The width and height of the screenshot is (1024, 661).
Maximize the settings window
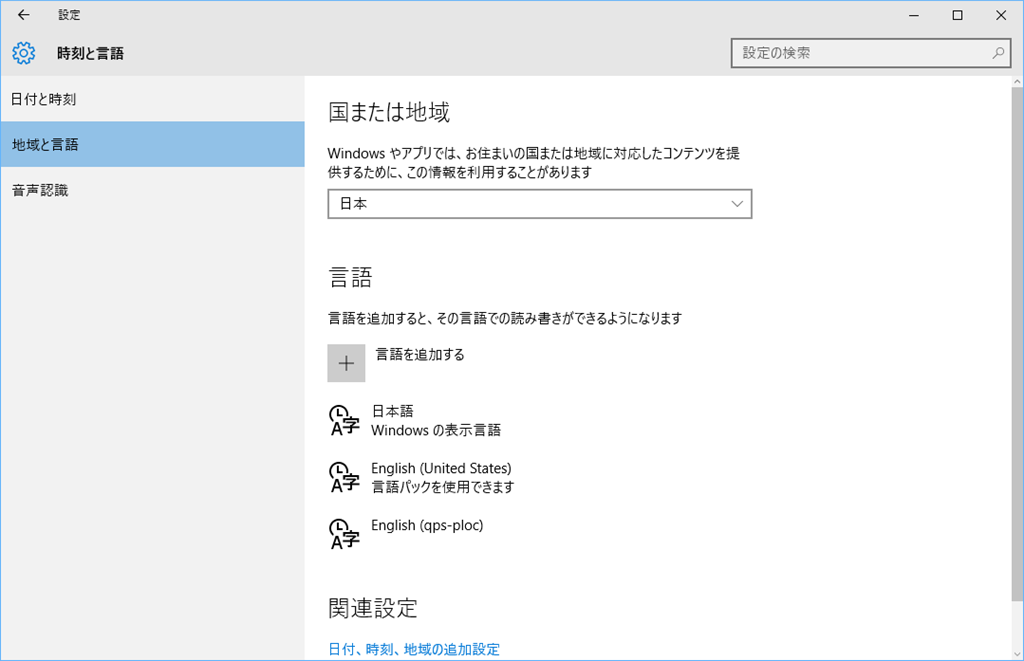coord(957,15)
